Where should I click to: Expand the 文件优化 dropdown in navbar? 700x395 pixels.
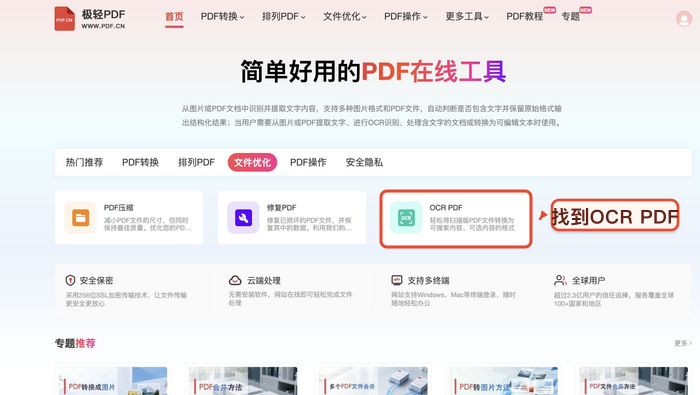tap(345, 17)
